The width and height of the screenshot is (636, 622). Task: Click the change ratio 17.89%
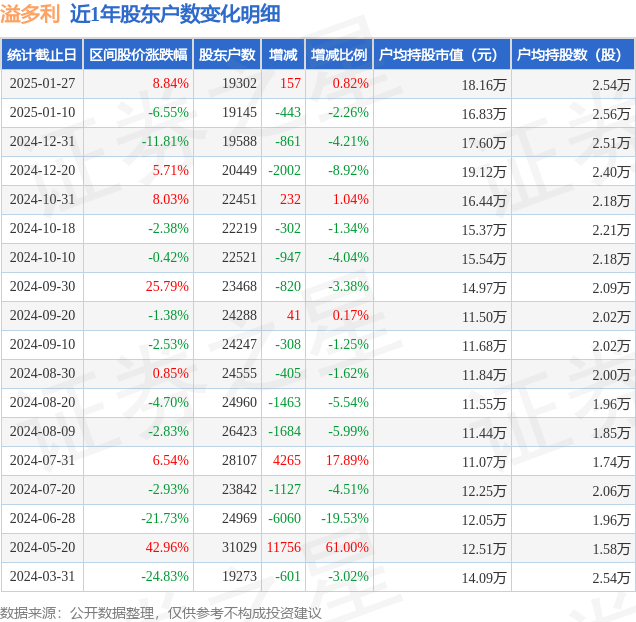(347, 461)
